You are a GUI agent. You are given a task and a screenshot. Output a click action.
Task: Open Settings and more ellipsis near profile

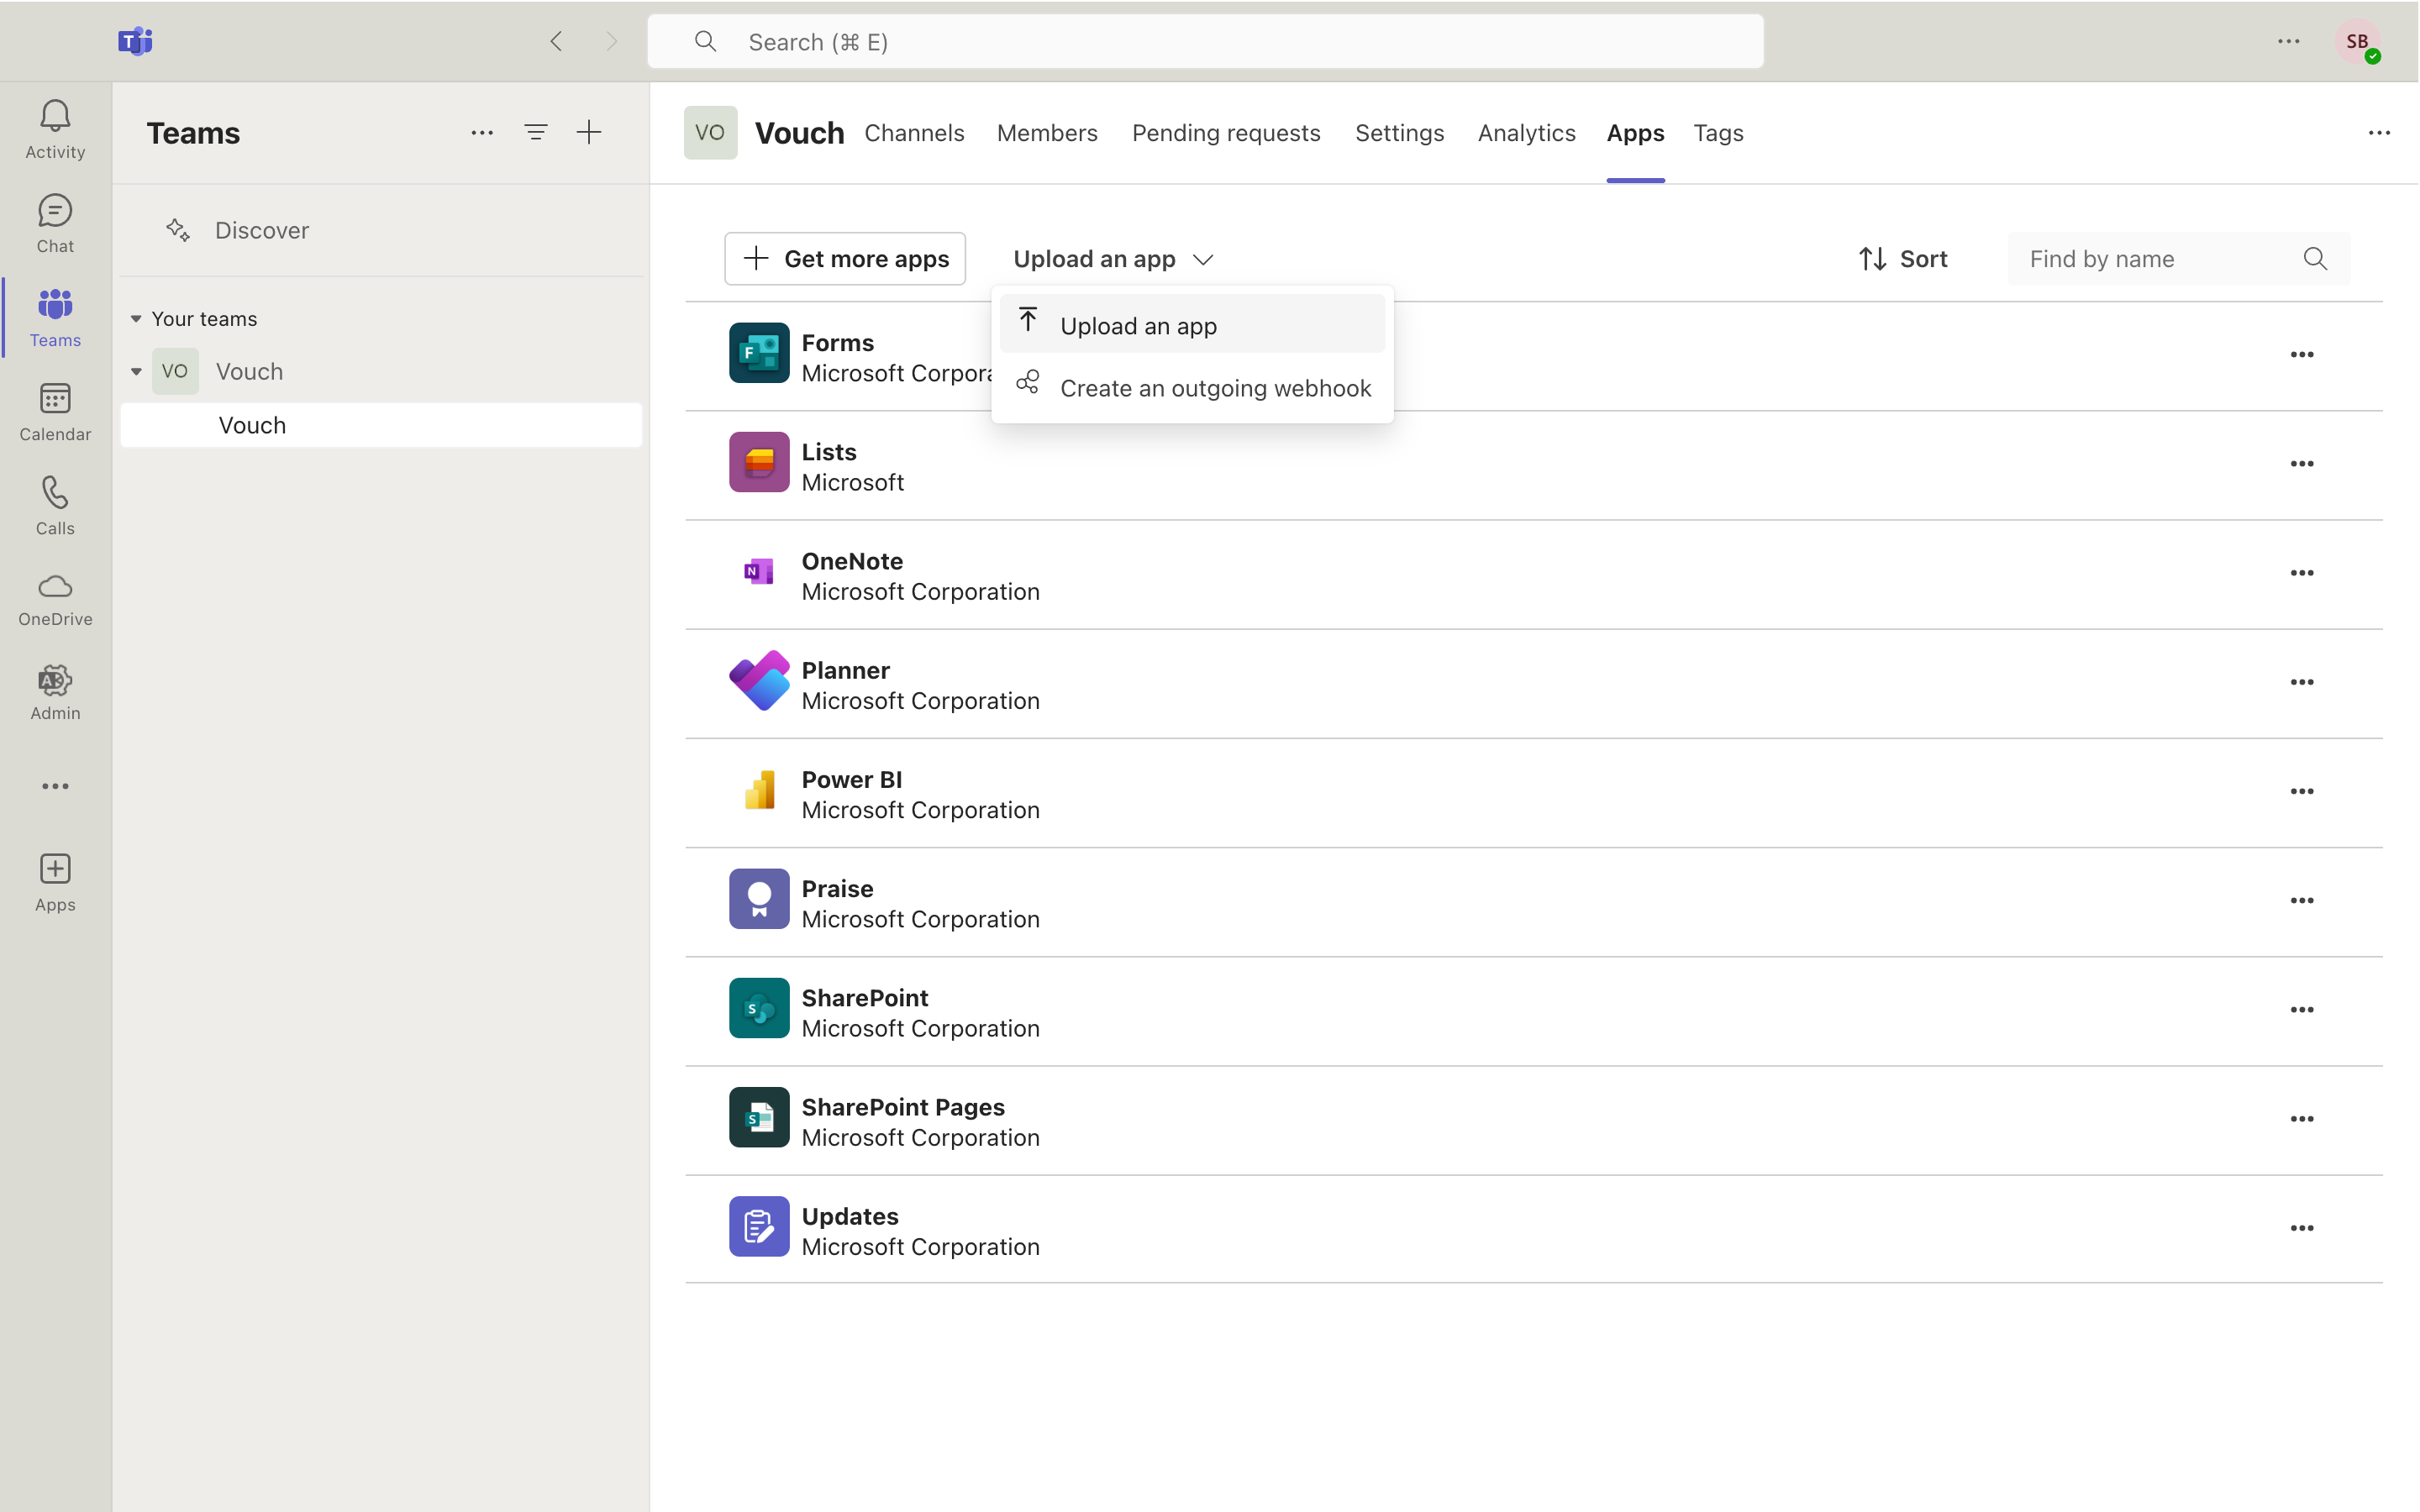point(2288,41)
